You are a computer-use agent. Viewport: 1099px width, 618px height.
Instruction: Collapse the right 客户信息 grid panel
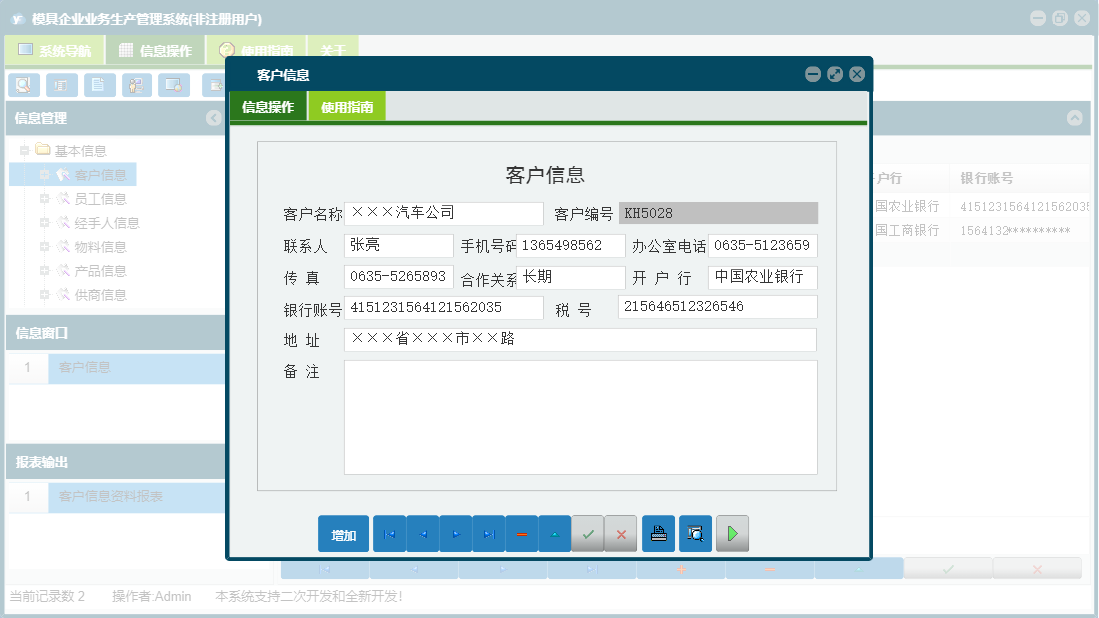pyautogui.click(x=1074, y=118)
